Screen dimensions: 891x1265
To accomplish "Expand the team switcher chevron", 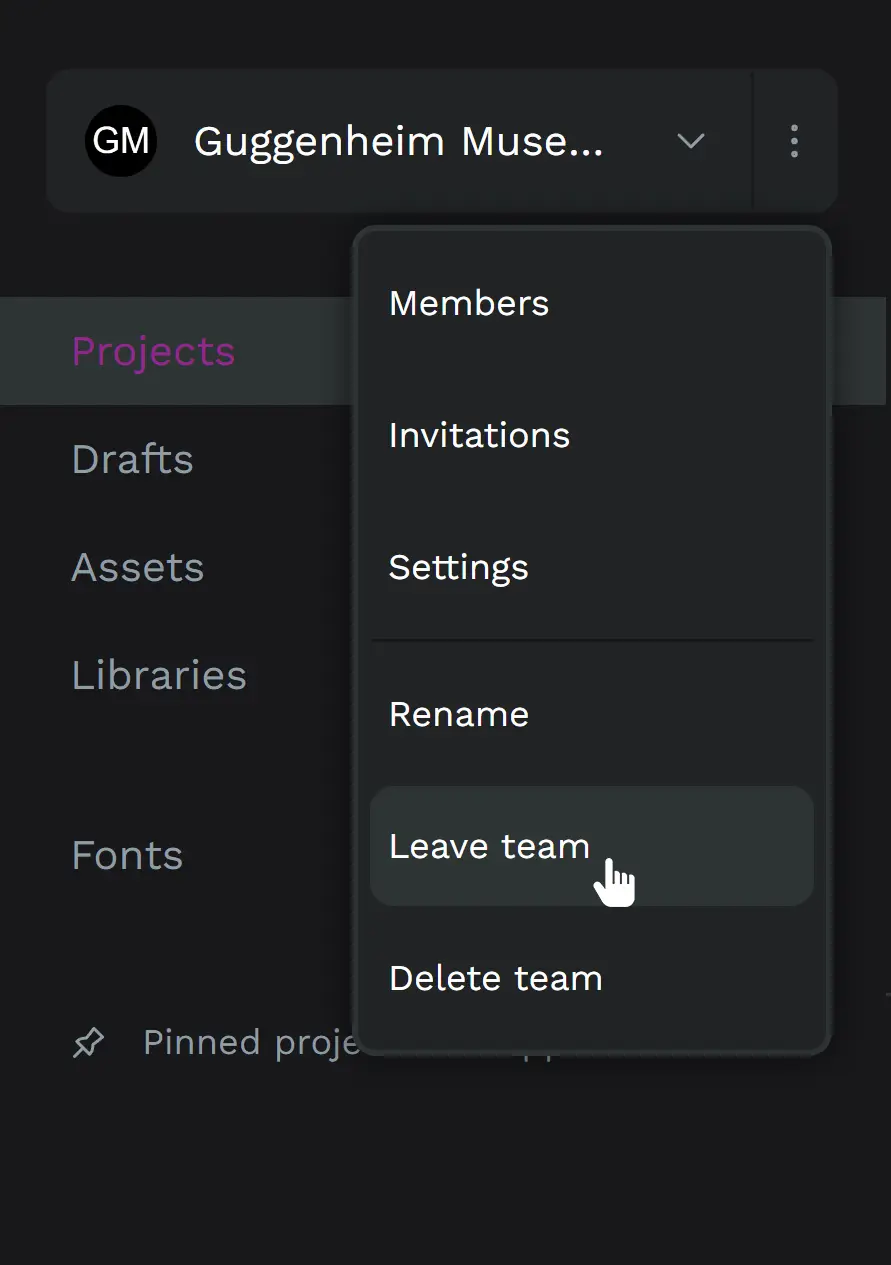I will click(x=691, y=141).
